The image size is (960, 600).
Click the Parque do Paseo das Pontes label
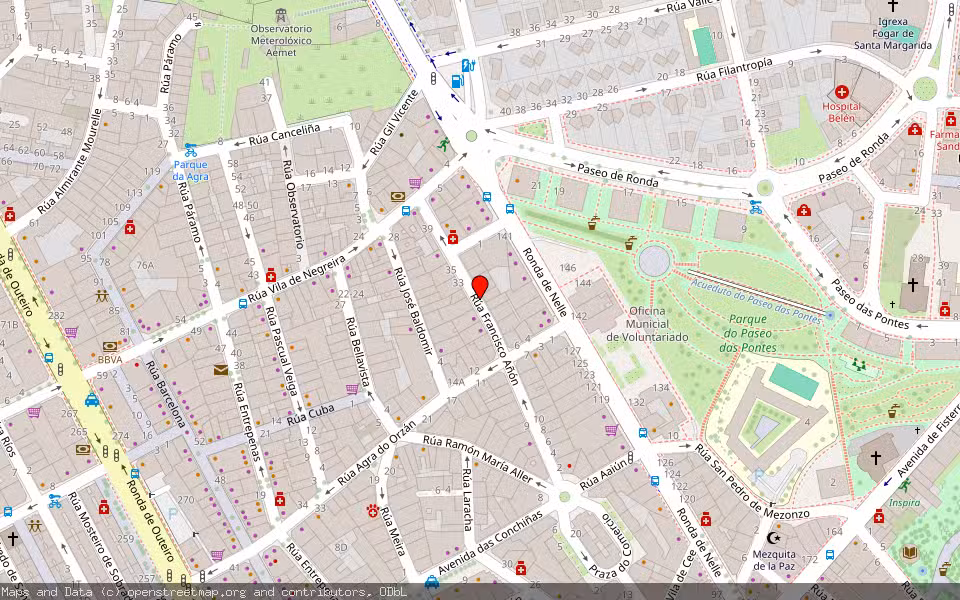(748, 333)
